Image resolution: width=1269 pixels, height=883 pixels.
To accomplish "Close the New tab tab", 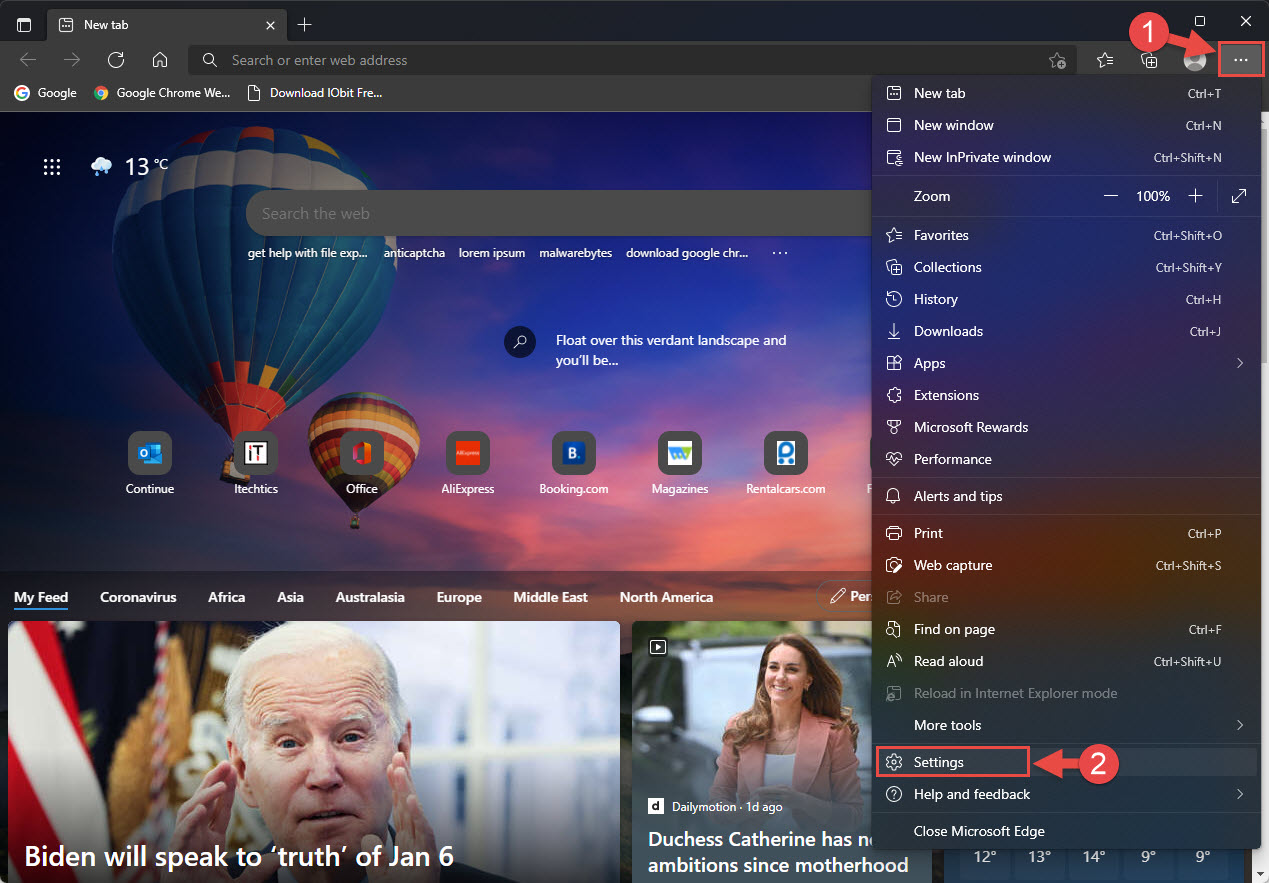I will click(x=271, y=24).
